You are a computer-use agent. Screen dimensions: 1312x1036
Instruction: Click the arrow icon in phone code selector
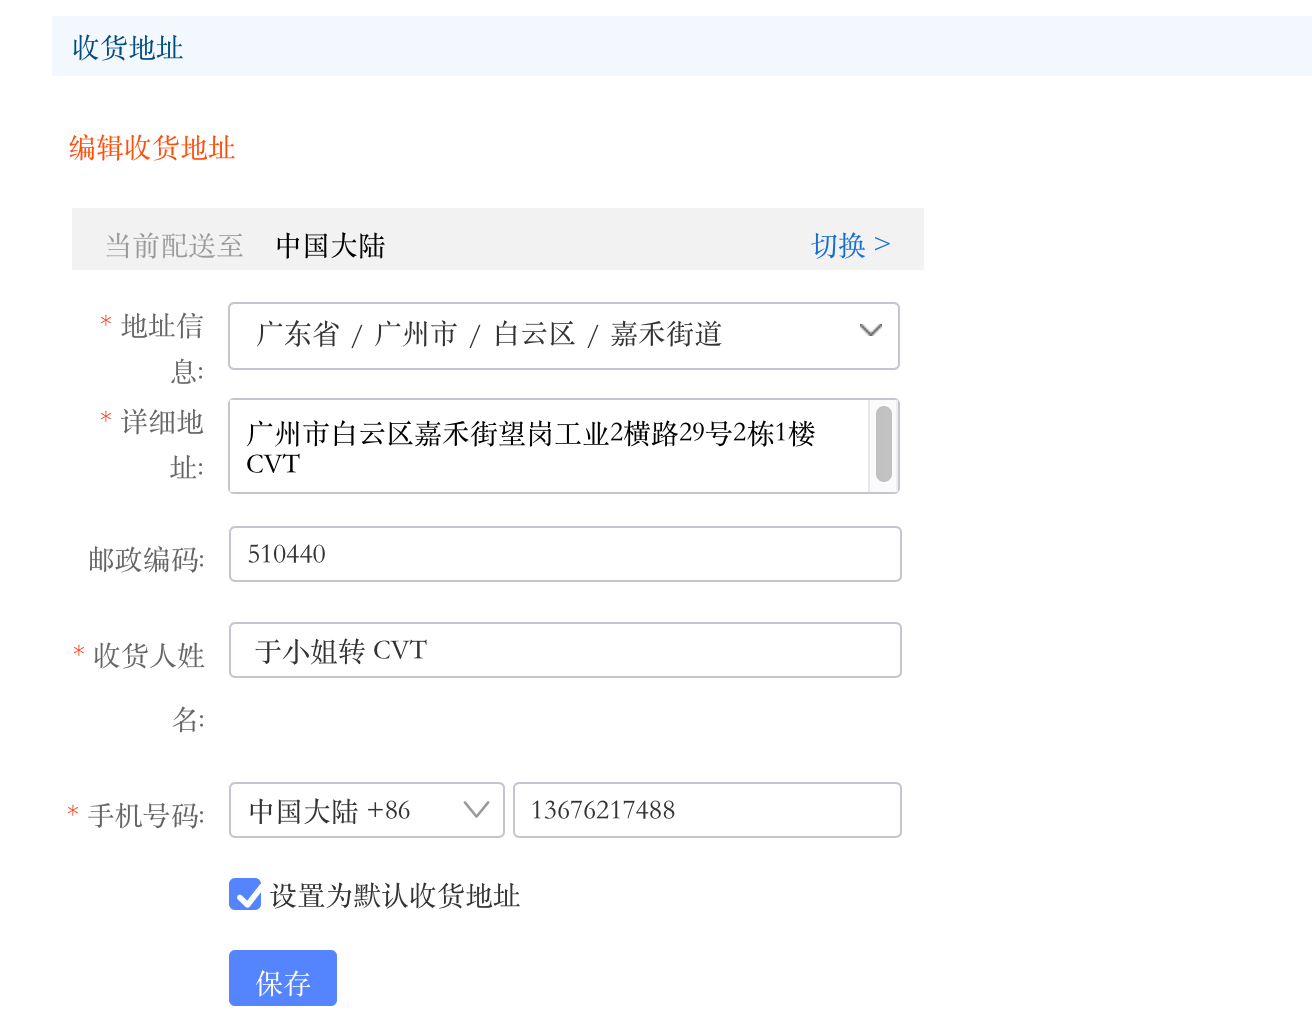[x=477, y=810]
